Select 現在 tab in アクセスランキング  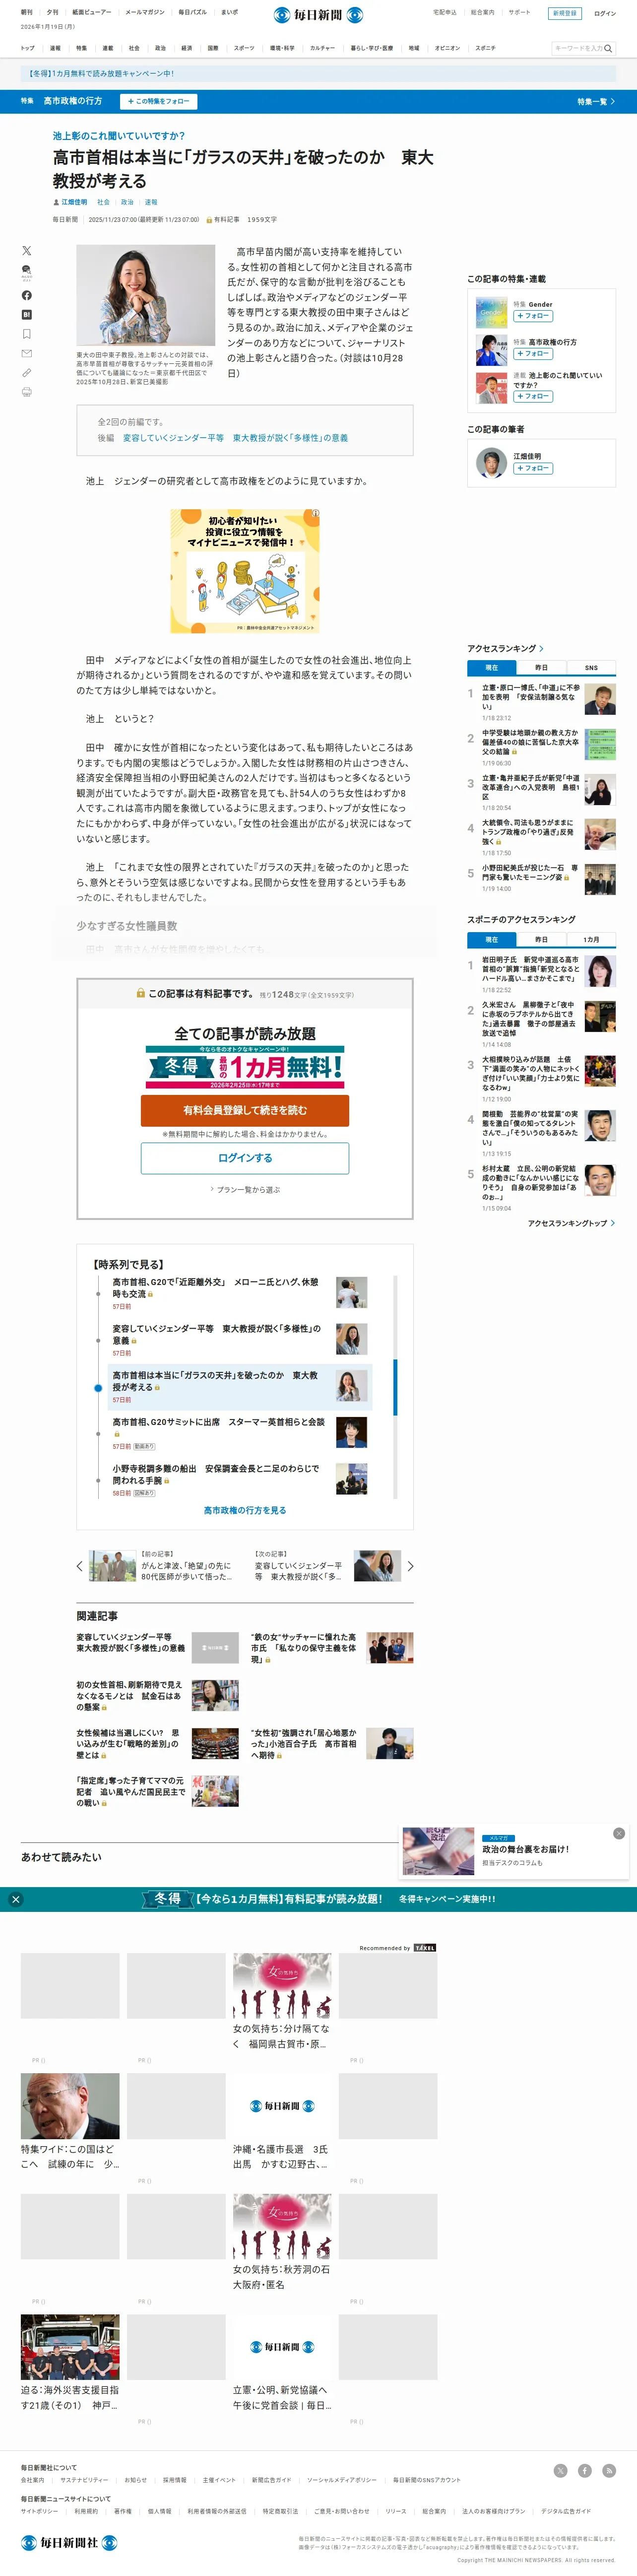point(491,667)
